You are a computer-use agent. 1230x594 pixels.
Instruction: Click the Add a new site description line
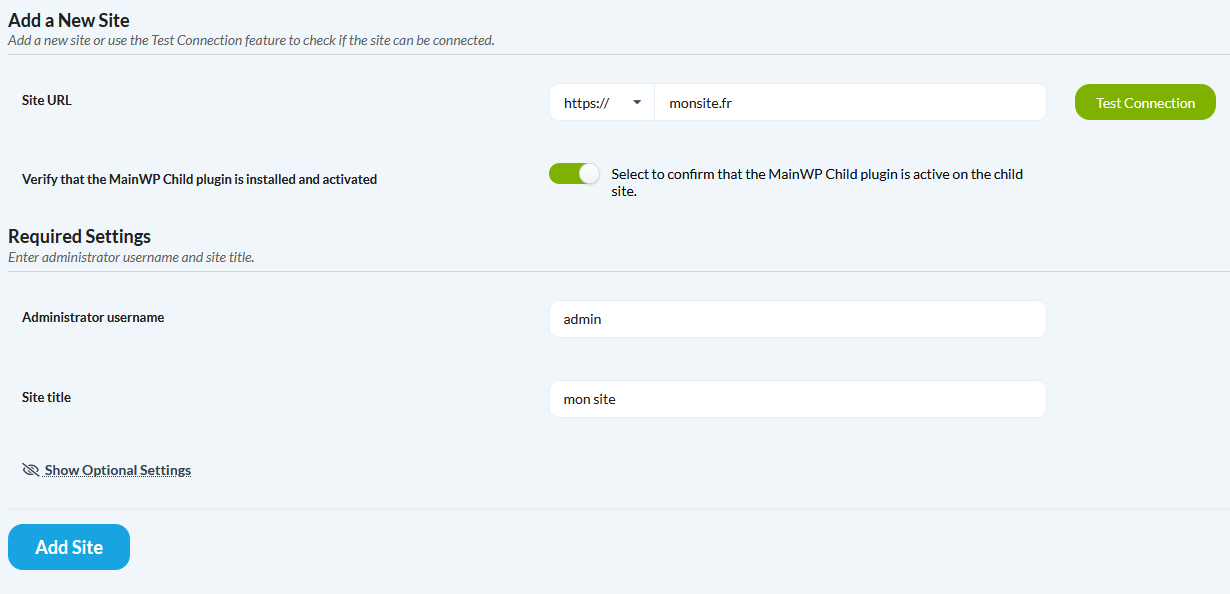251,41
